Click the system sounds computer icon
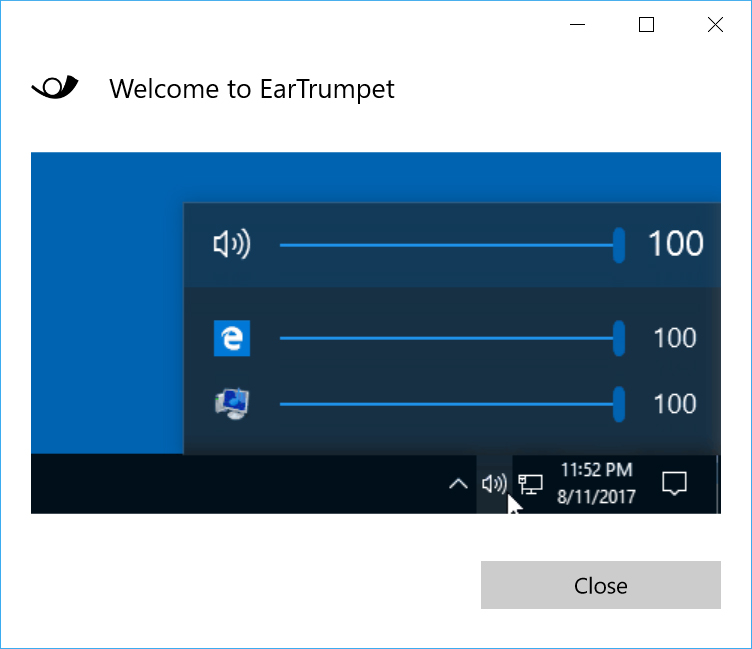The height and width of the screenshot is (649, 752). pyautogui.click(x=232, y=404)
